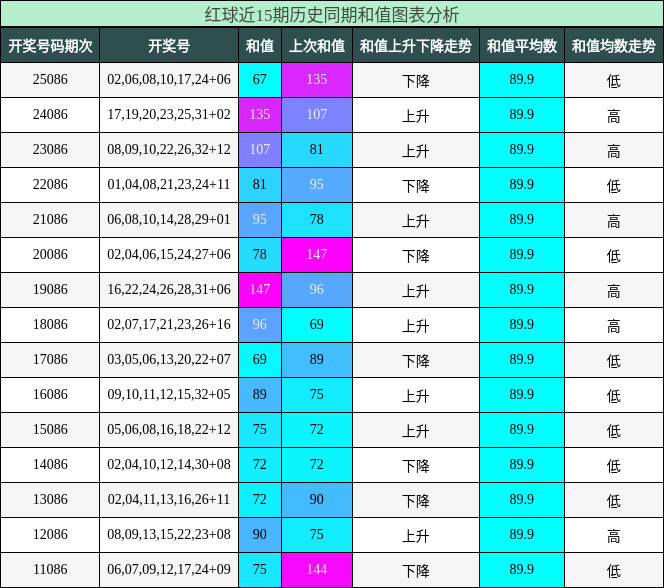The height and width of the screenshot is (588, 664).
Task: Click the 上次和值 cell 144 in row 11086
Action: (317, 570)
